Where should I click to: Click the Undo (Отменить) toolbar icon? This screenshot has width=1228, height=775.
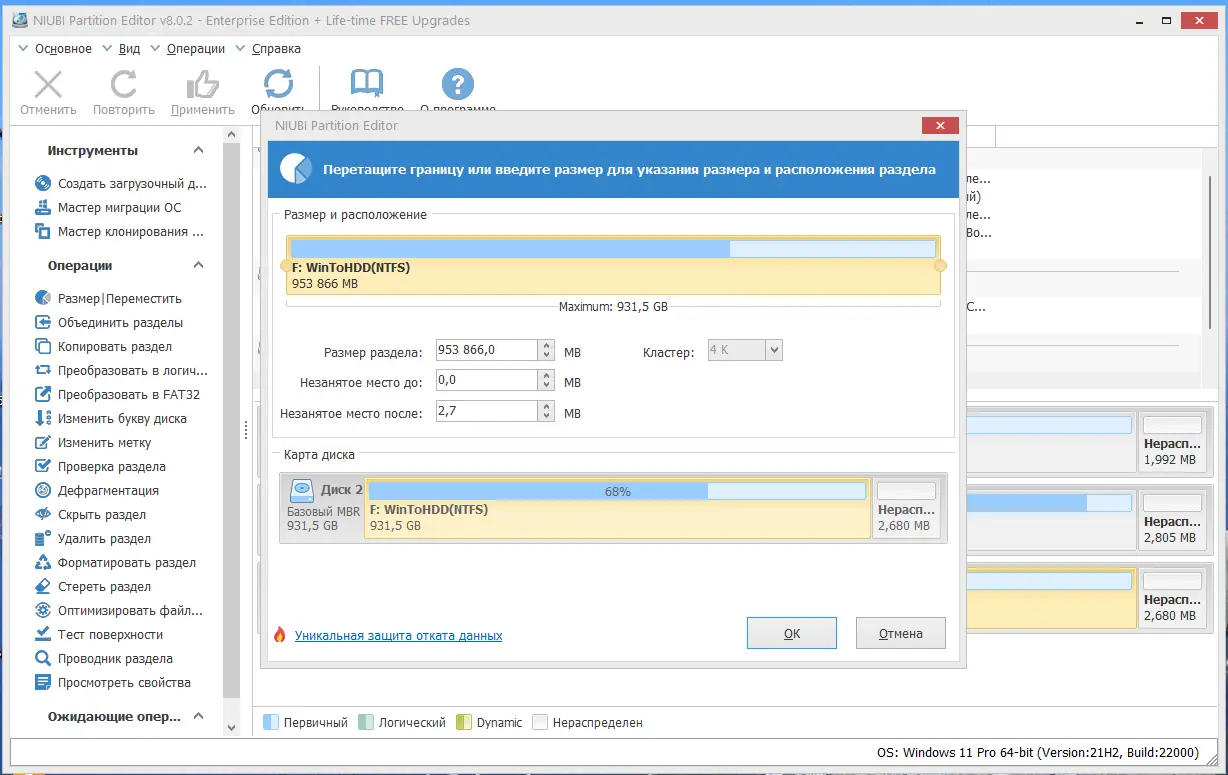coord(48,85)
